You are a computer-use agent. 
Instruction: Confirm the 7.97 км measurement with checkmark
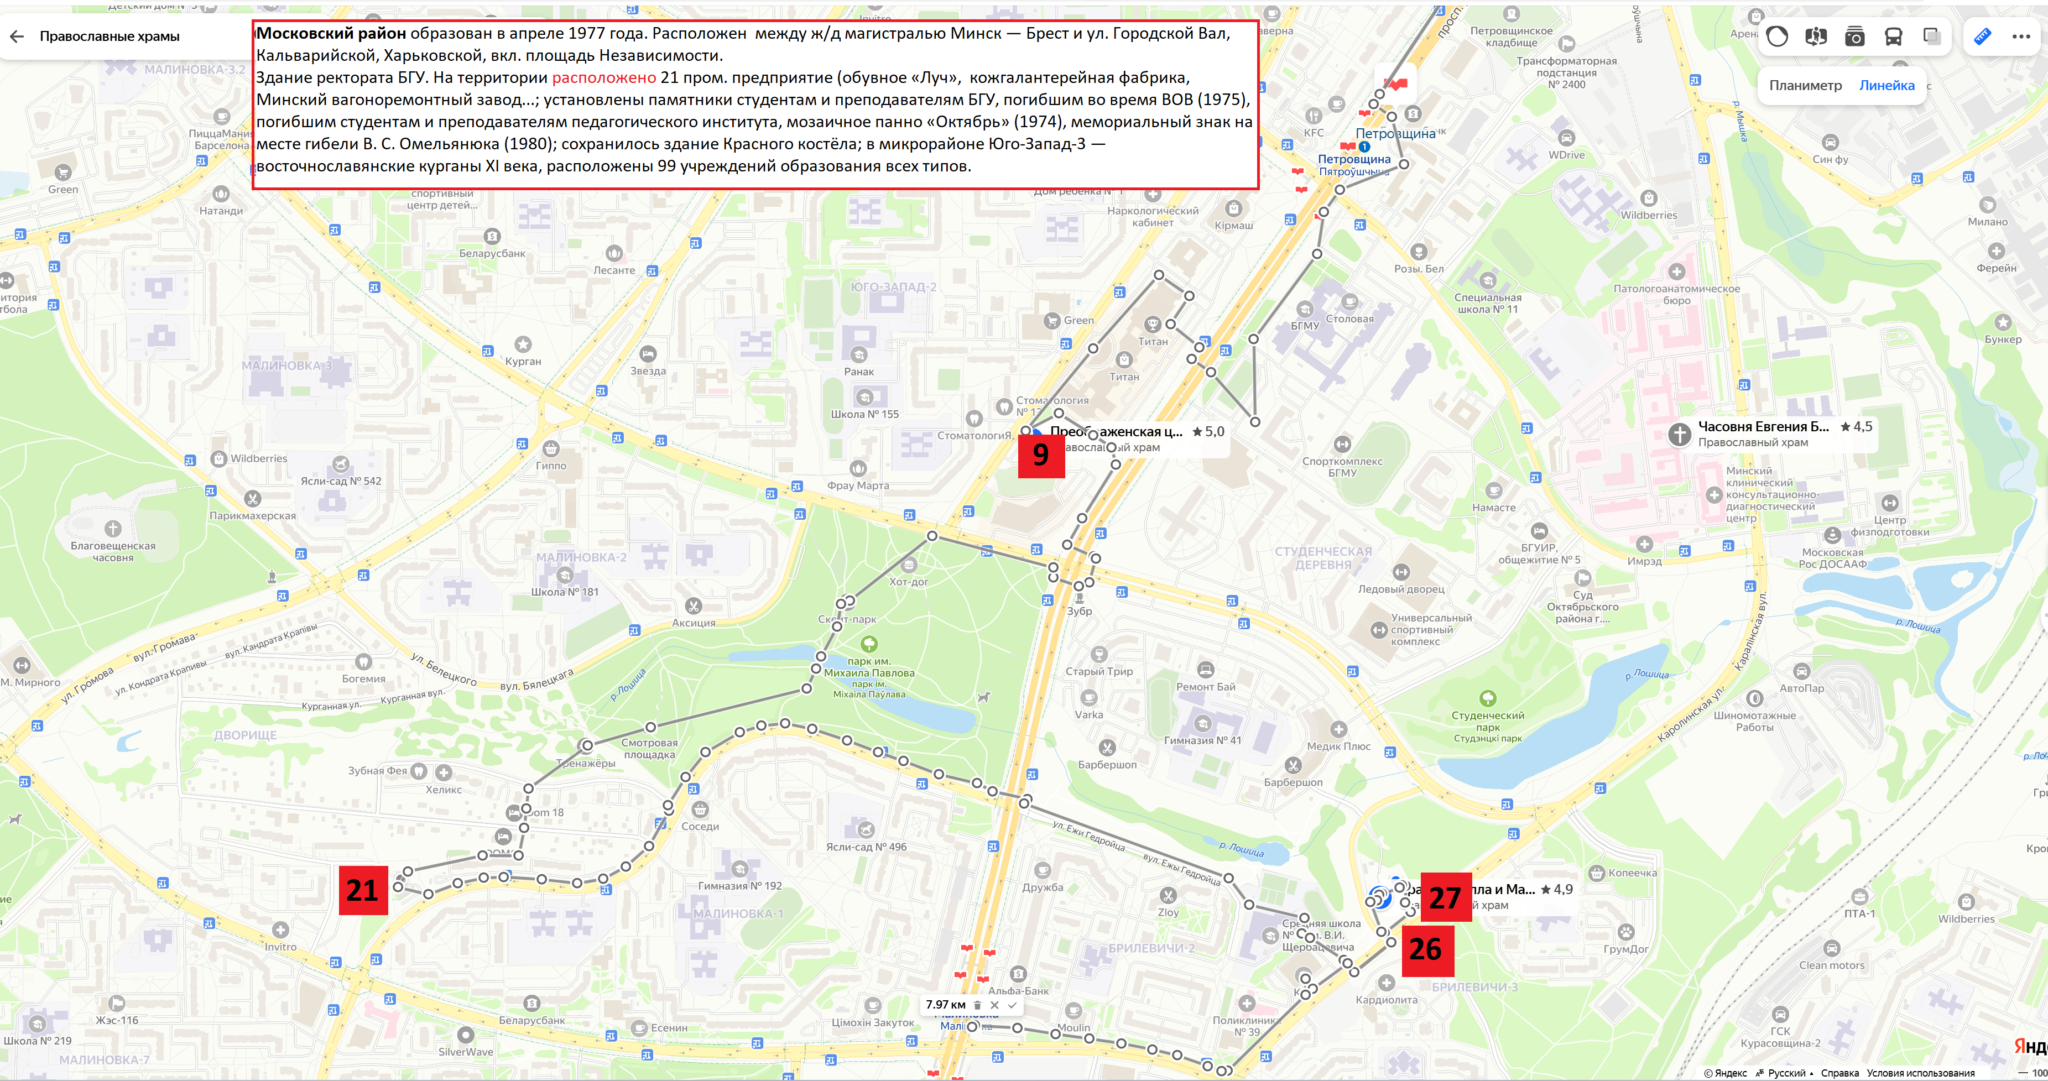[x=1012, y=1005]
